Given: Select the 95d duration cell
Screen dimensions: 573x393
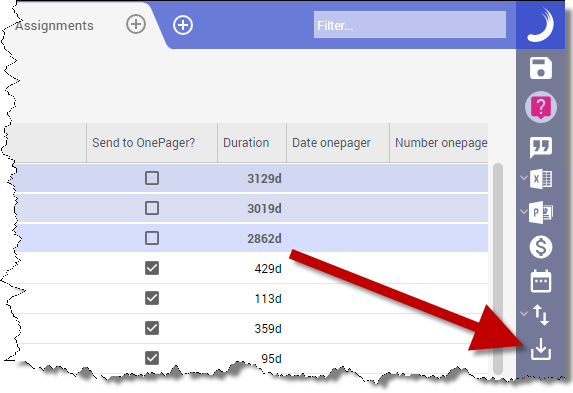Looking at the screenshot, I should coord(252,358).
